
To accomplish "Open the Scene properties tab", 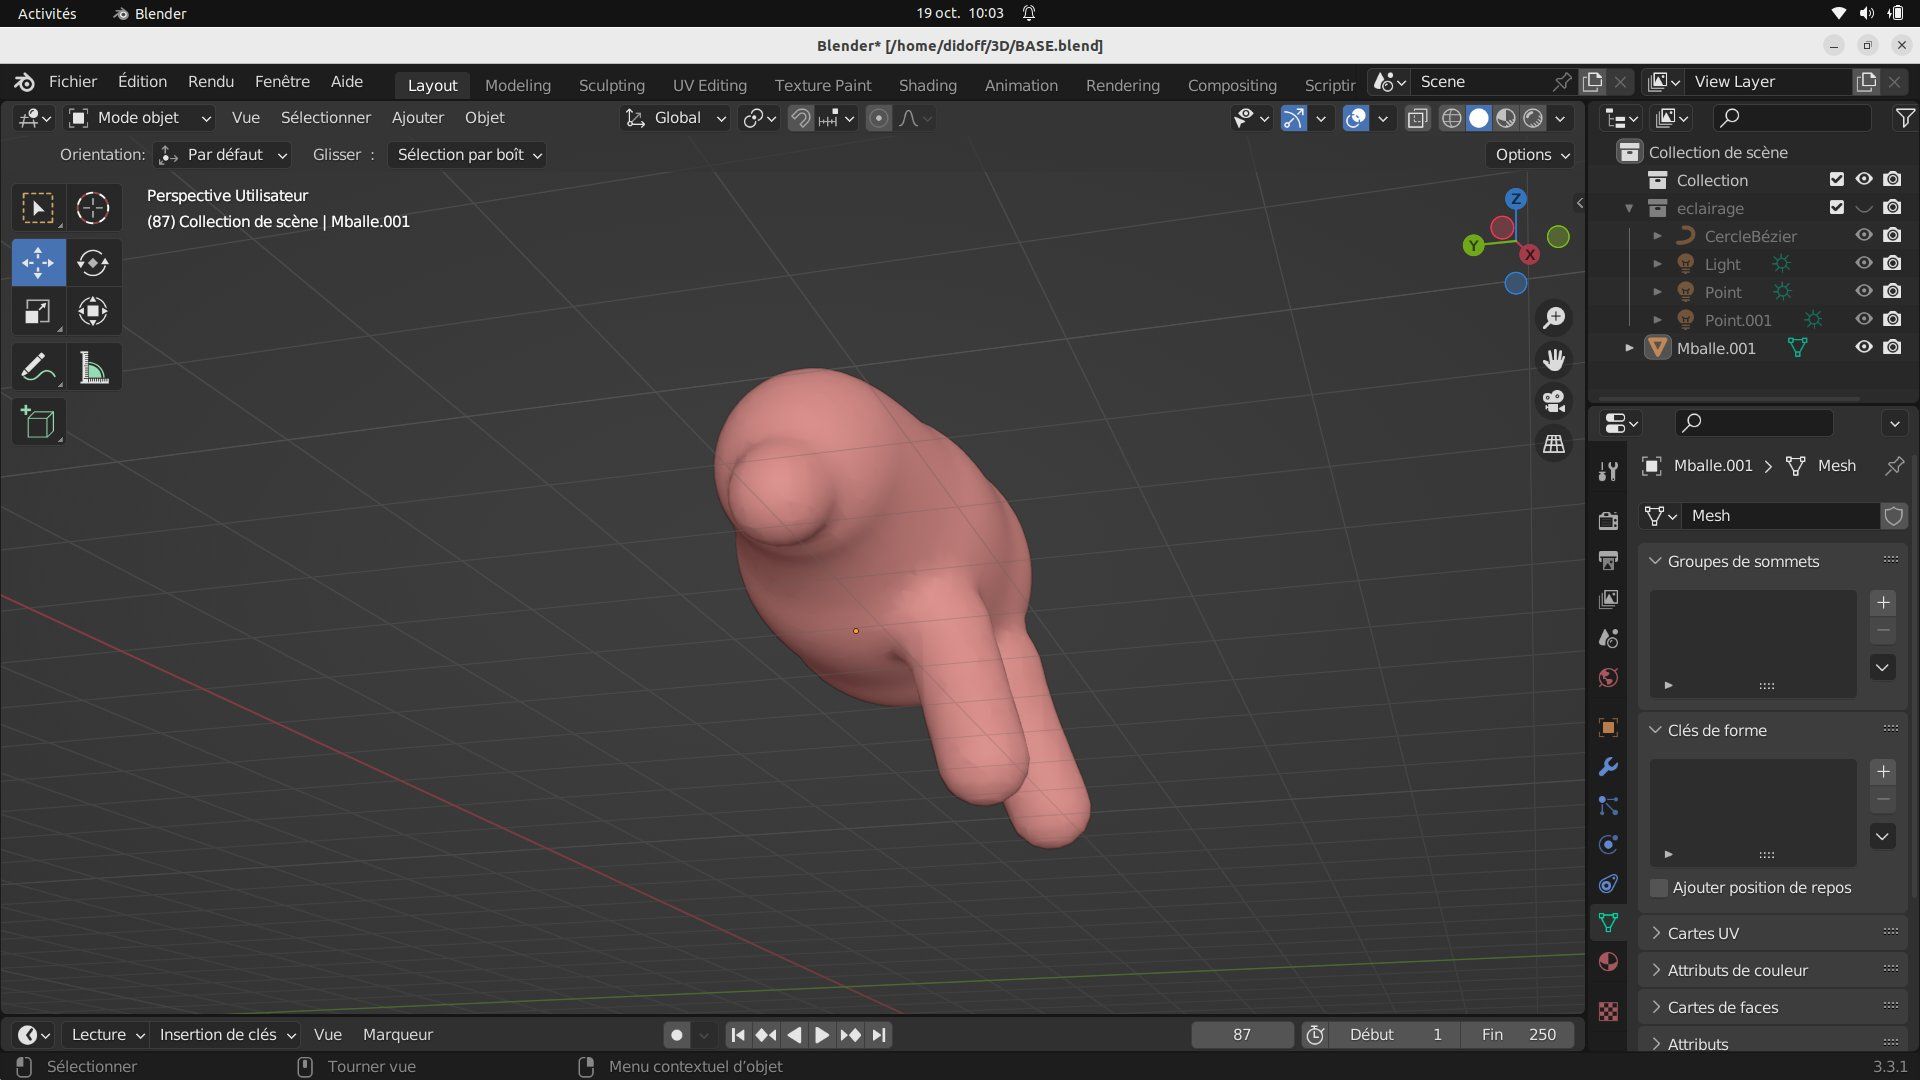I will [x=1608, y=638].
